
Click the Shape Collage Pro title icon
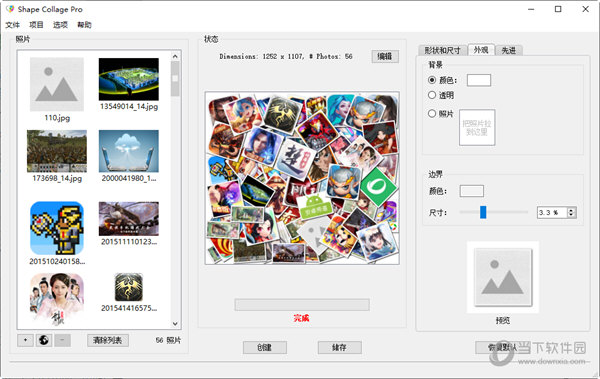click(x=10, y=9)
